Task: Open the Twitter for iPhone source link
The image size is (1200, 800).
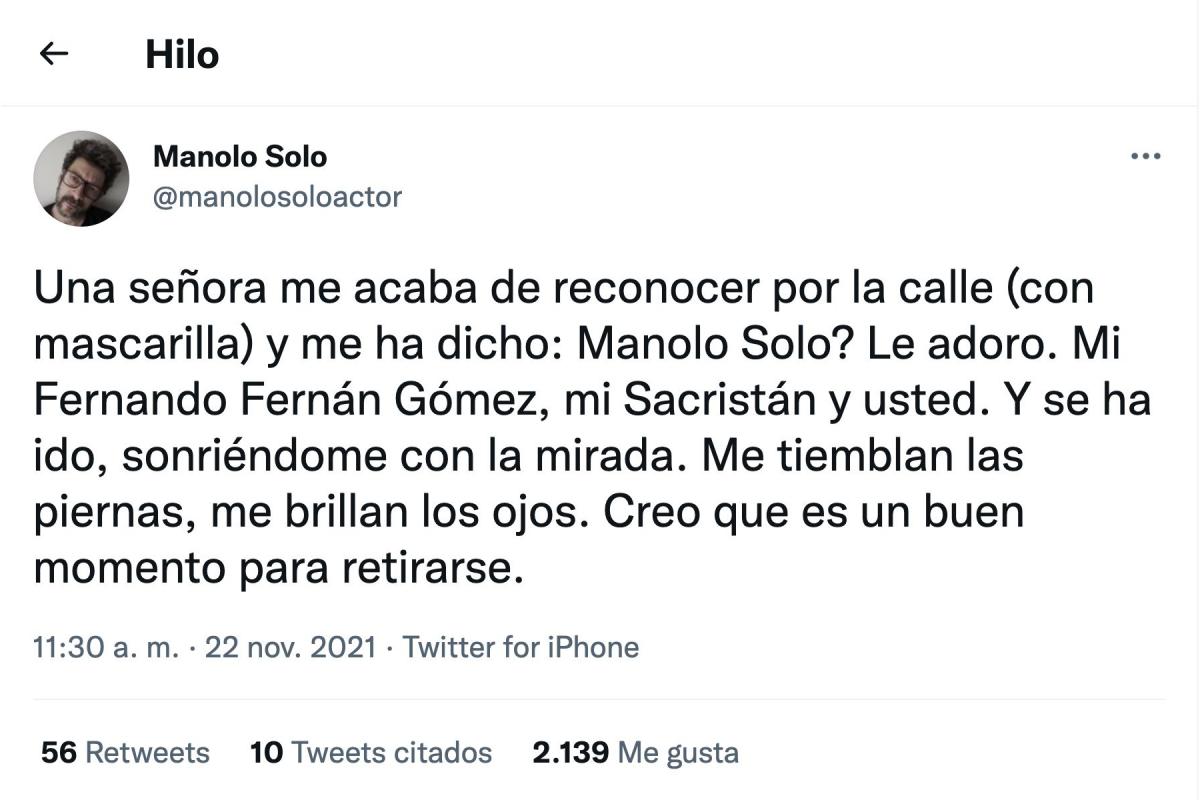Action: (520, 647)
